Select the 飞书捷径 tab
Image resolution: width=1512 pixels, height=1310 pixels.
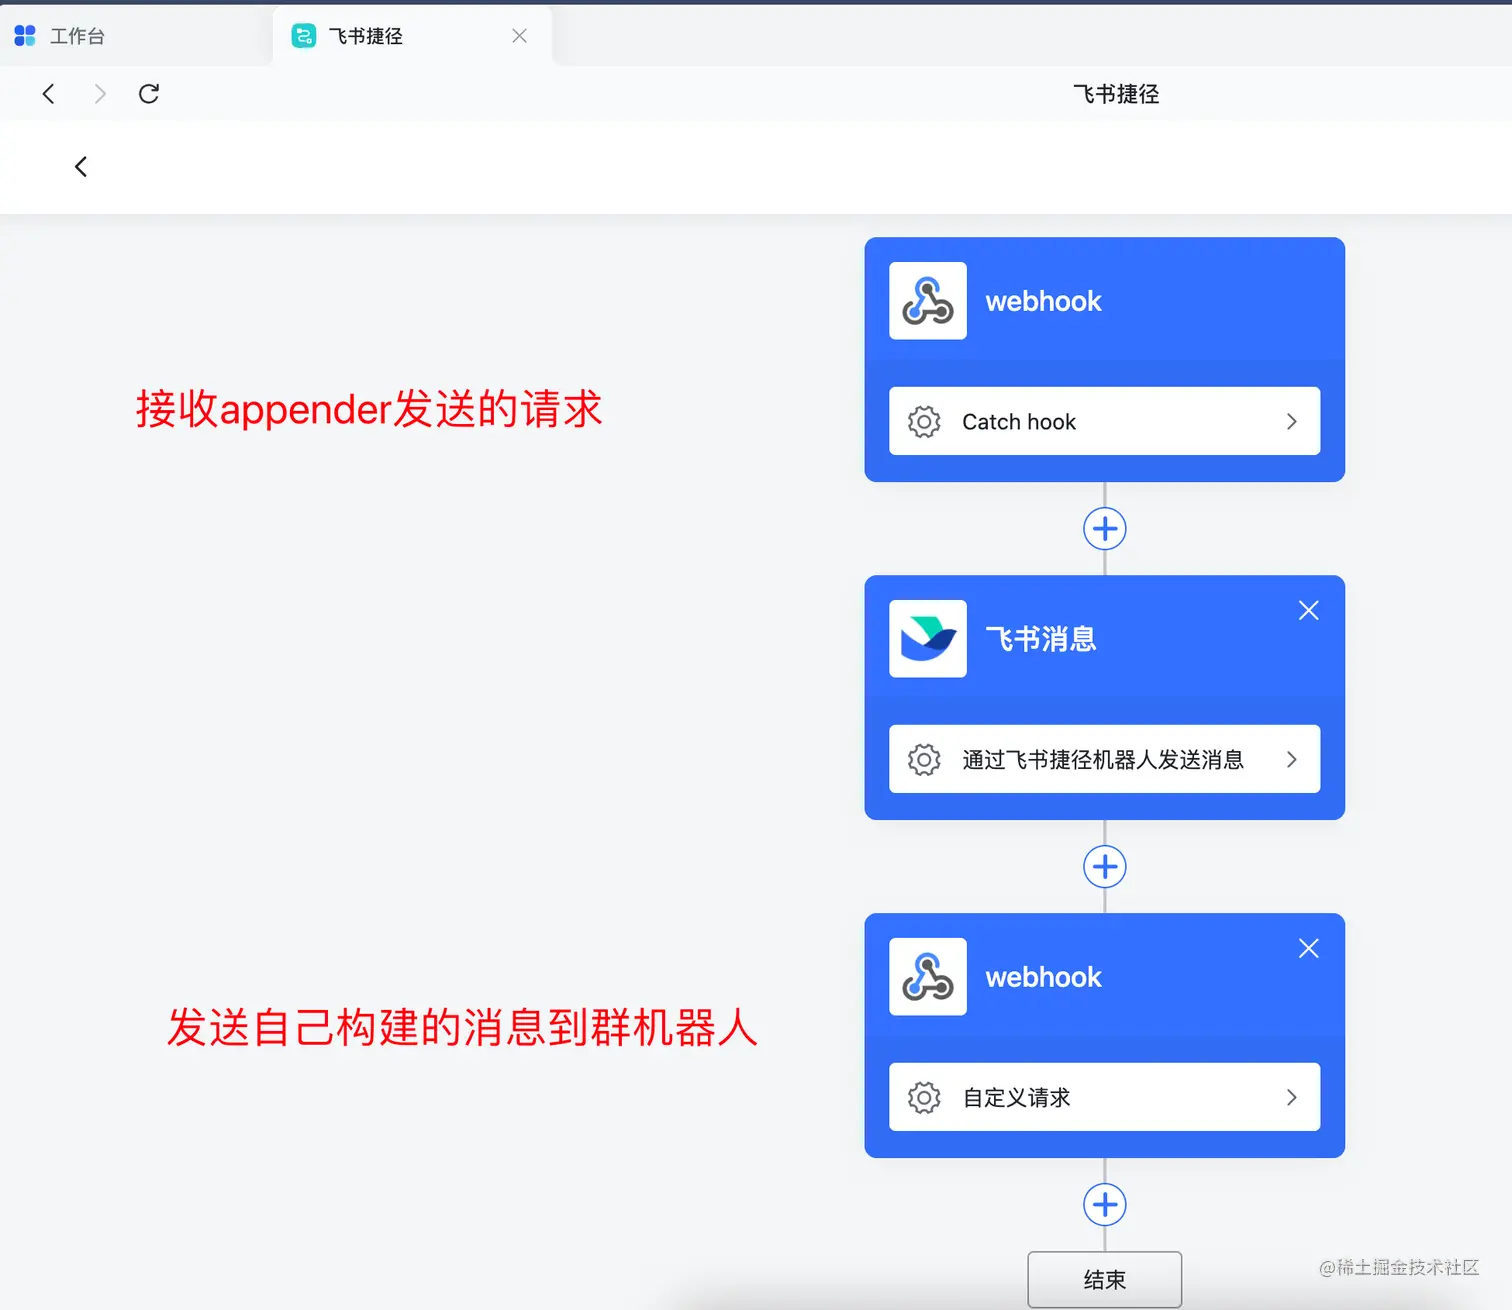412,36
